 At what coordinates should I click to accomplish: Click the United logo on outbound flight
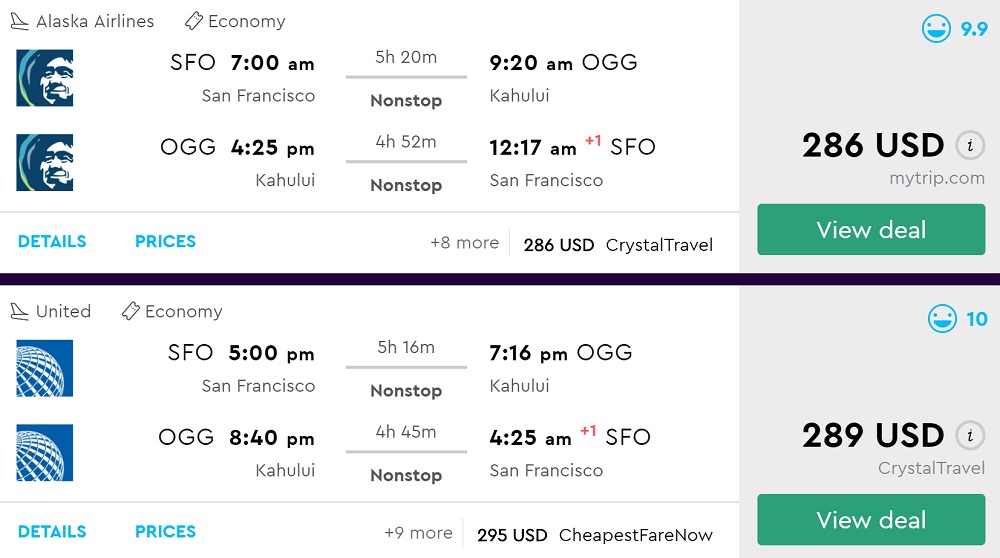[45, 368]
